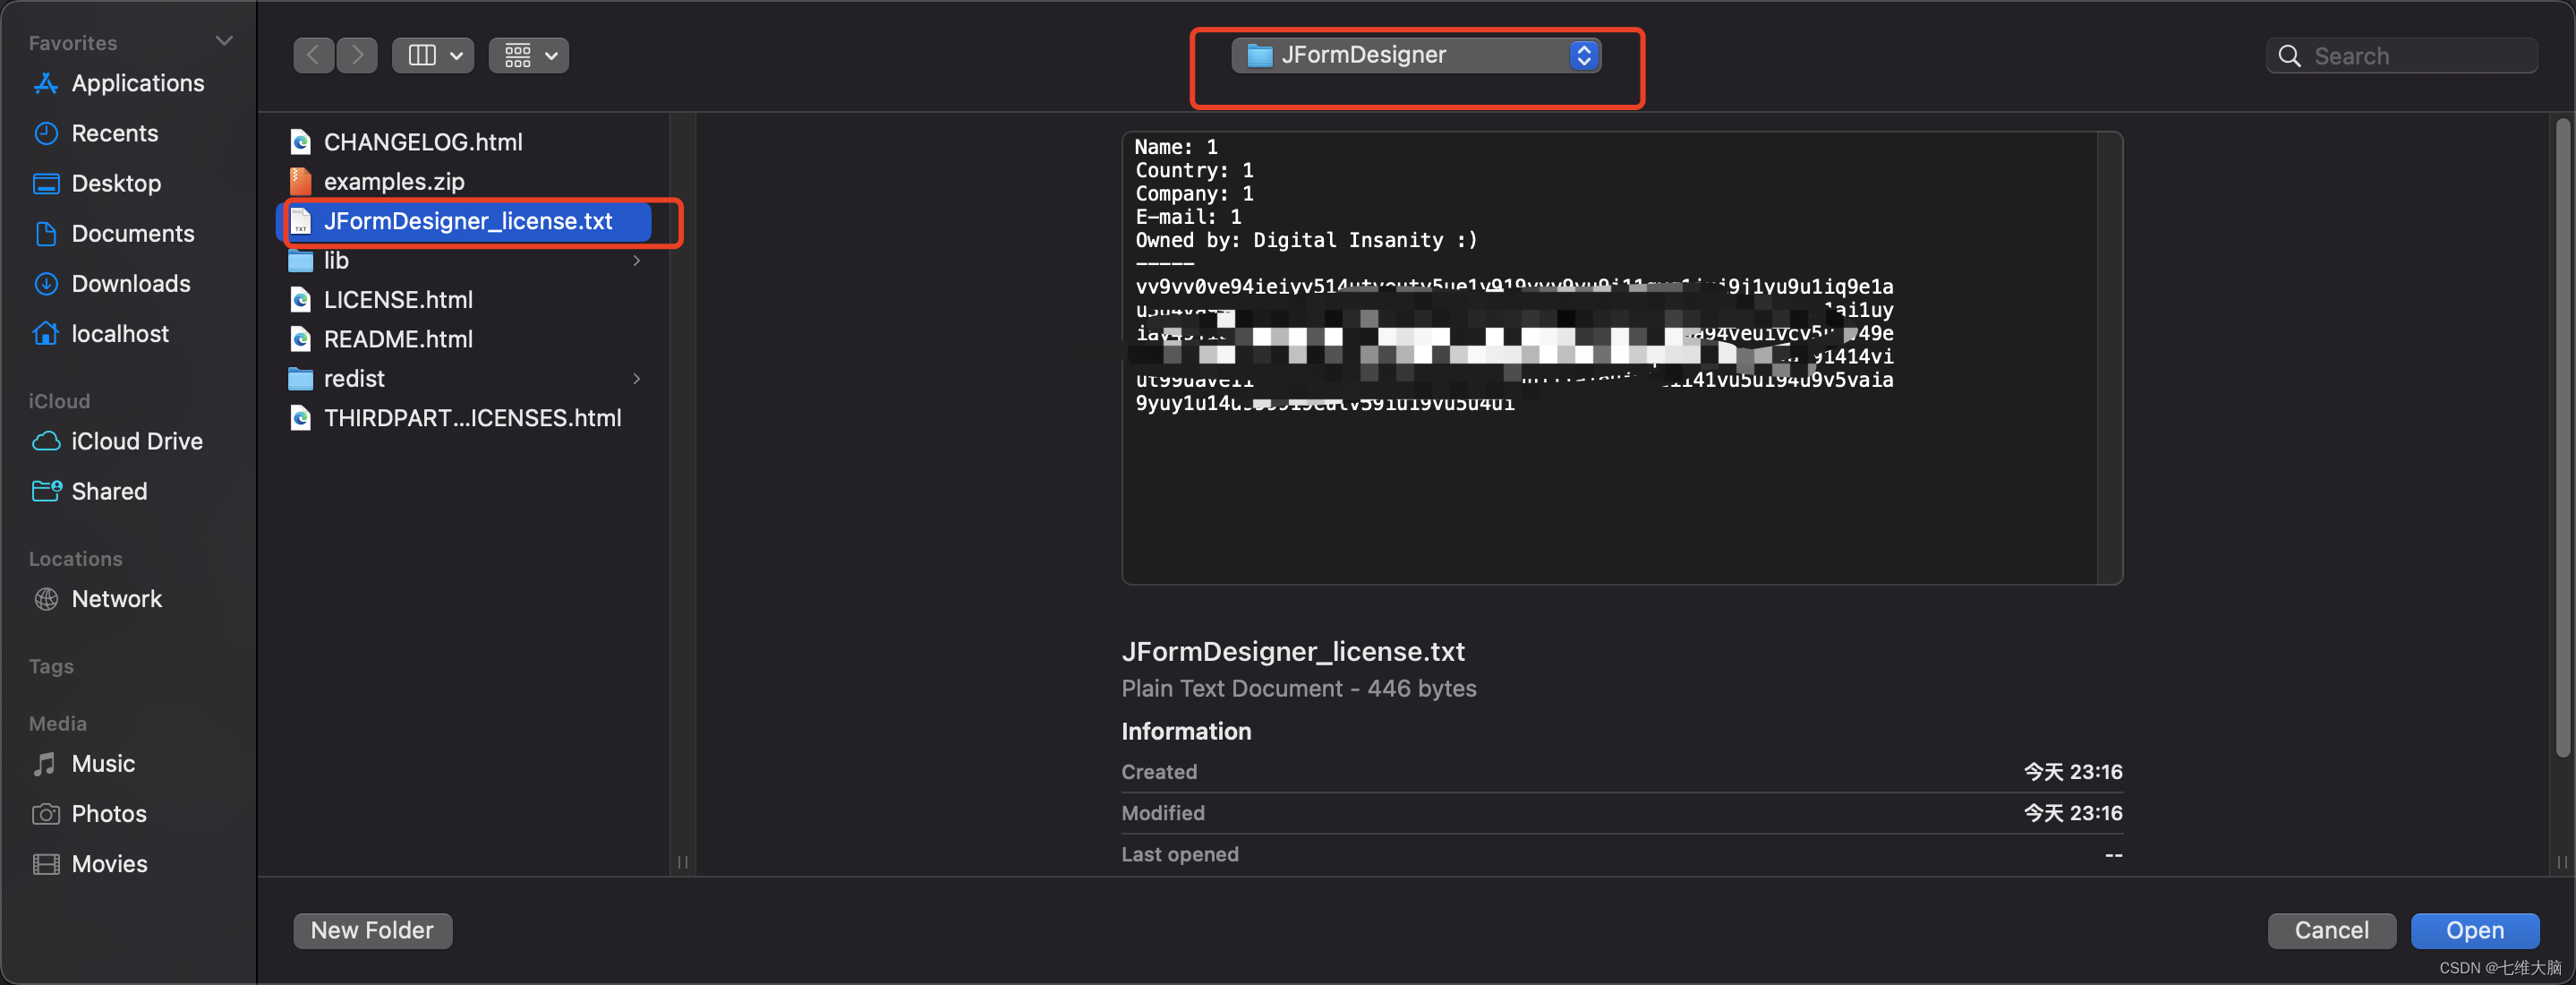This screenshot has width=2576, height=985.
Task: Select JFormDesigner_license.txt in the file list
Action: (464, 221)
